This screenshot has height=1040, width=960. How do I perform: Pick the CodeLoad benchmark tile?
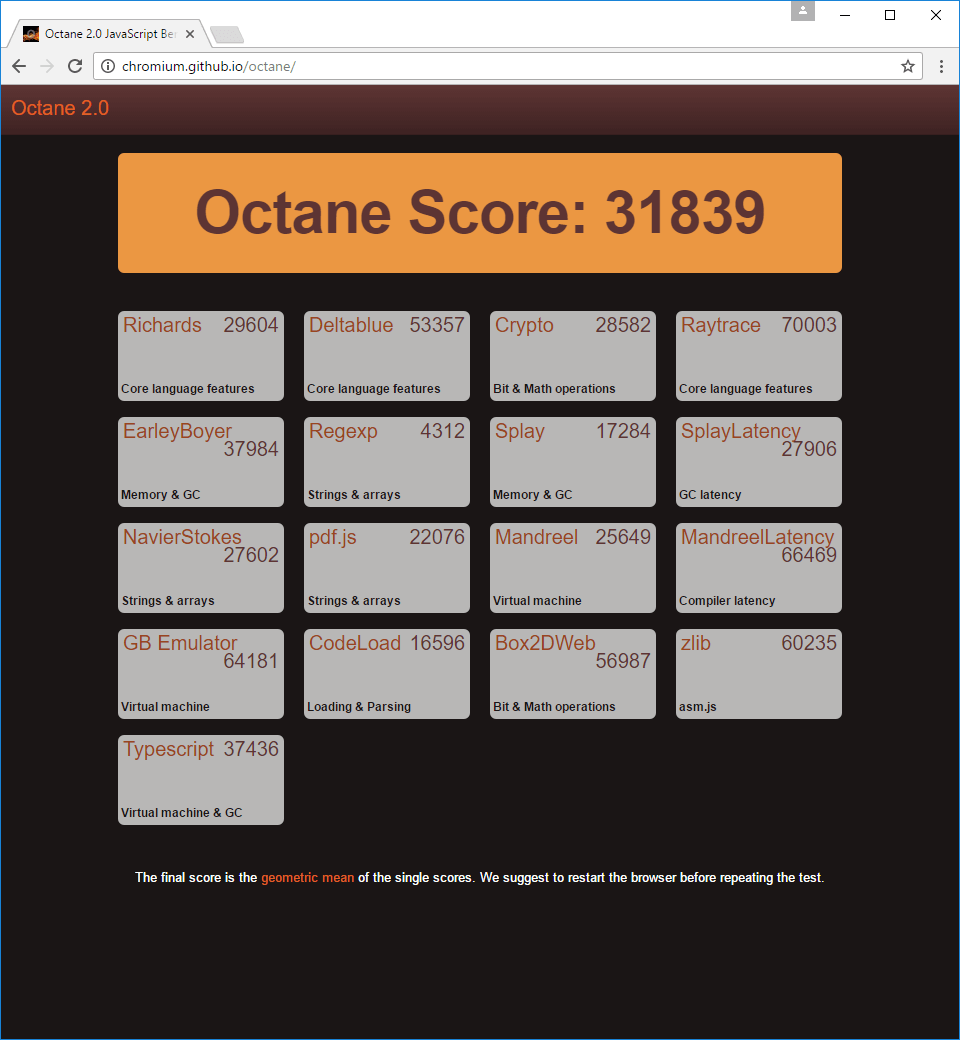[x=387, y=674]
